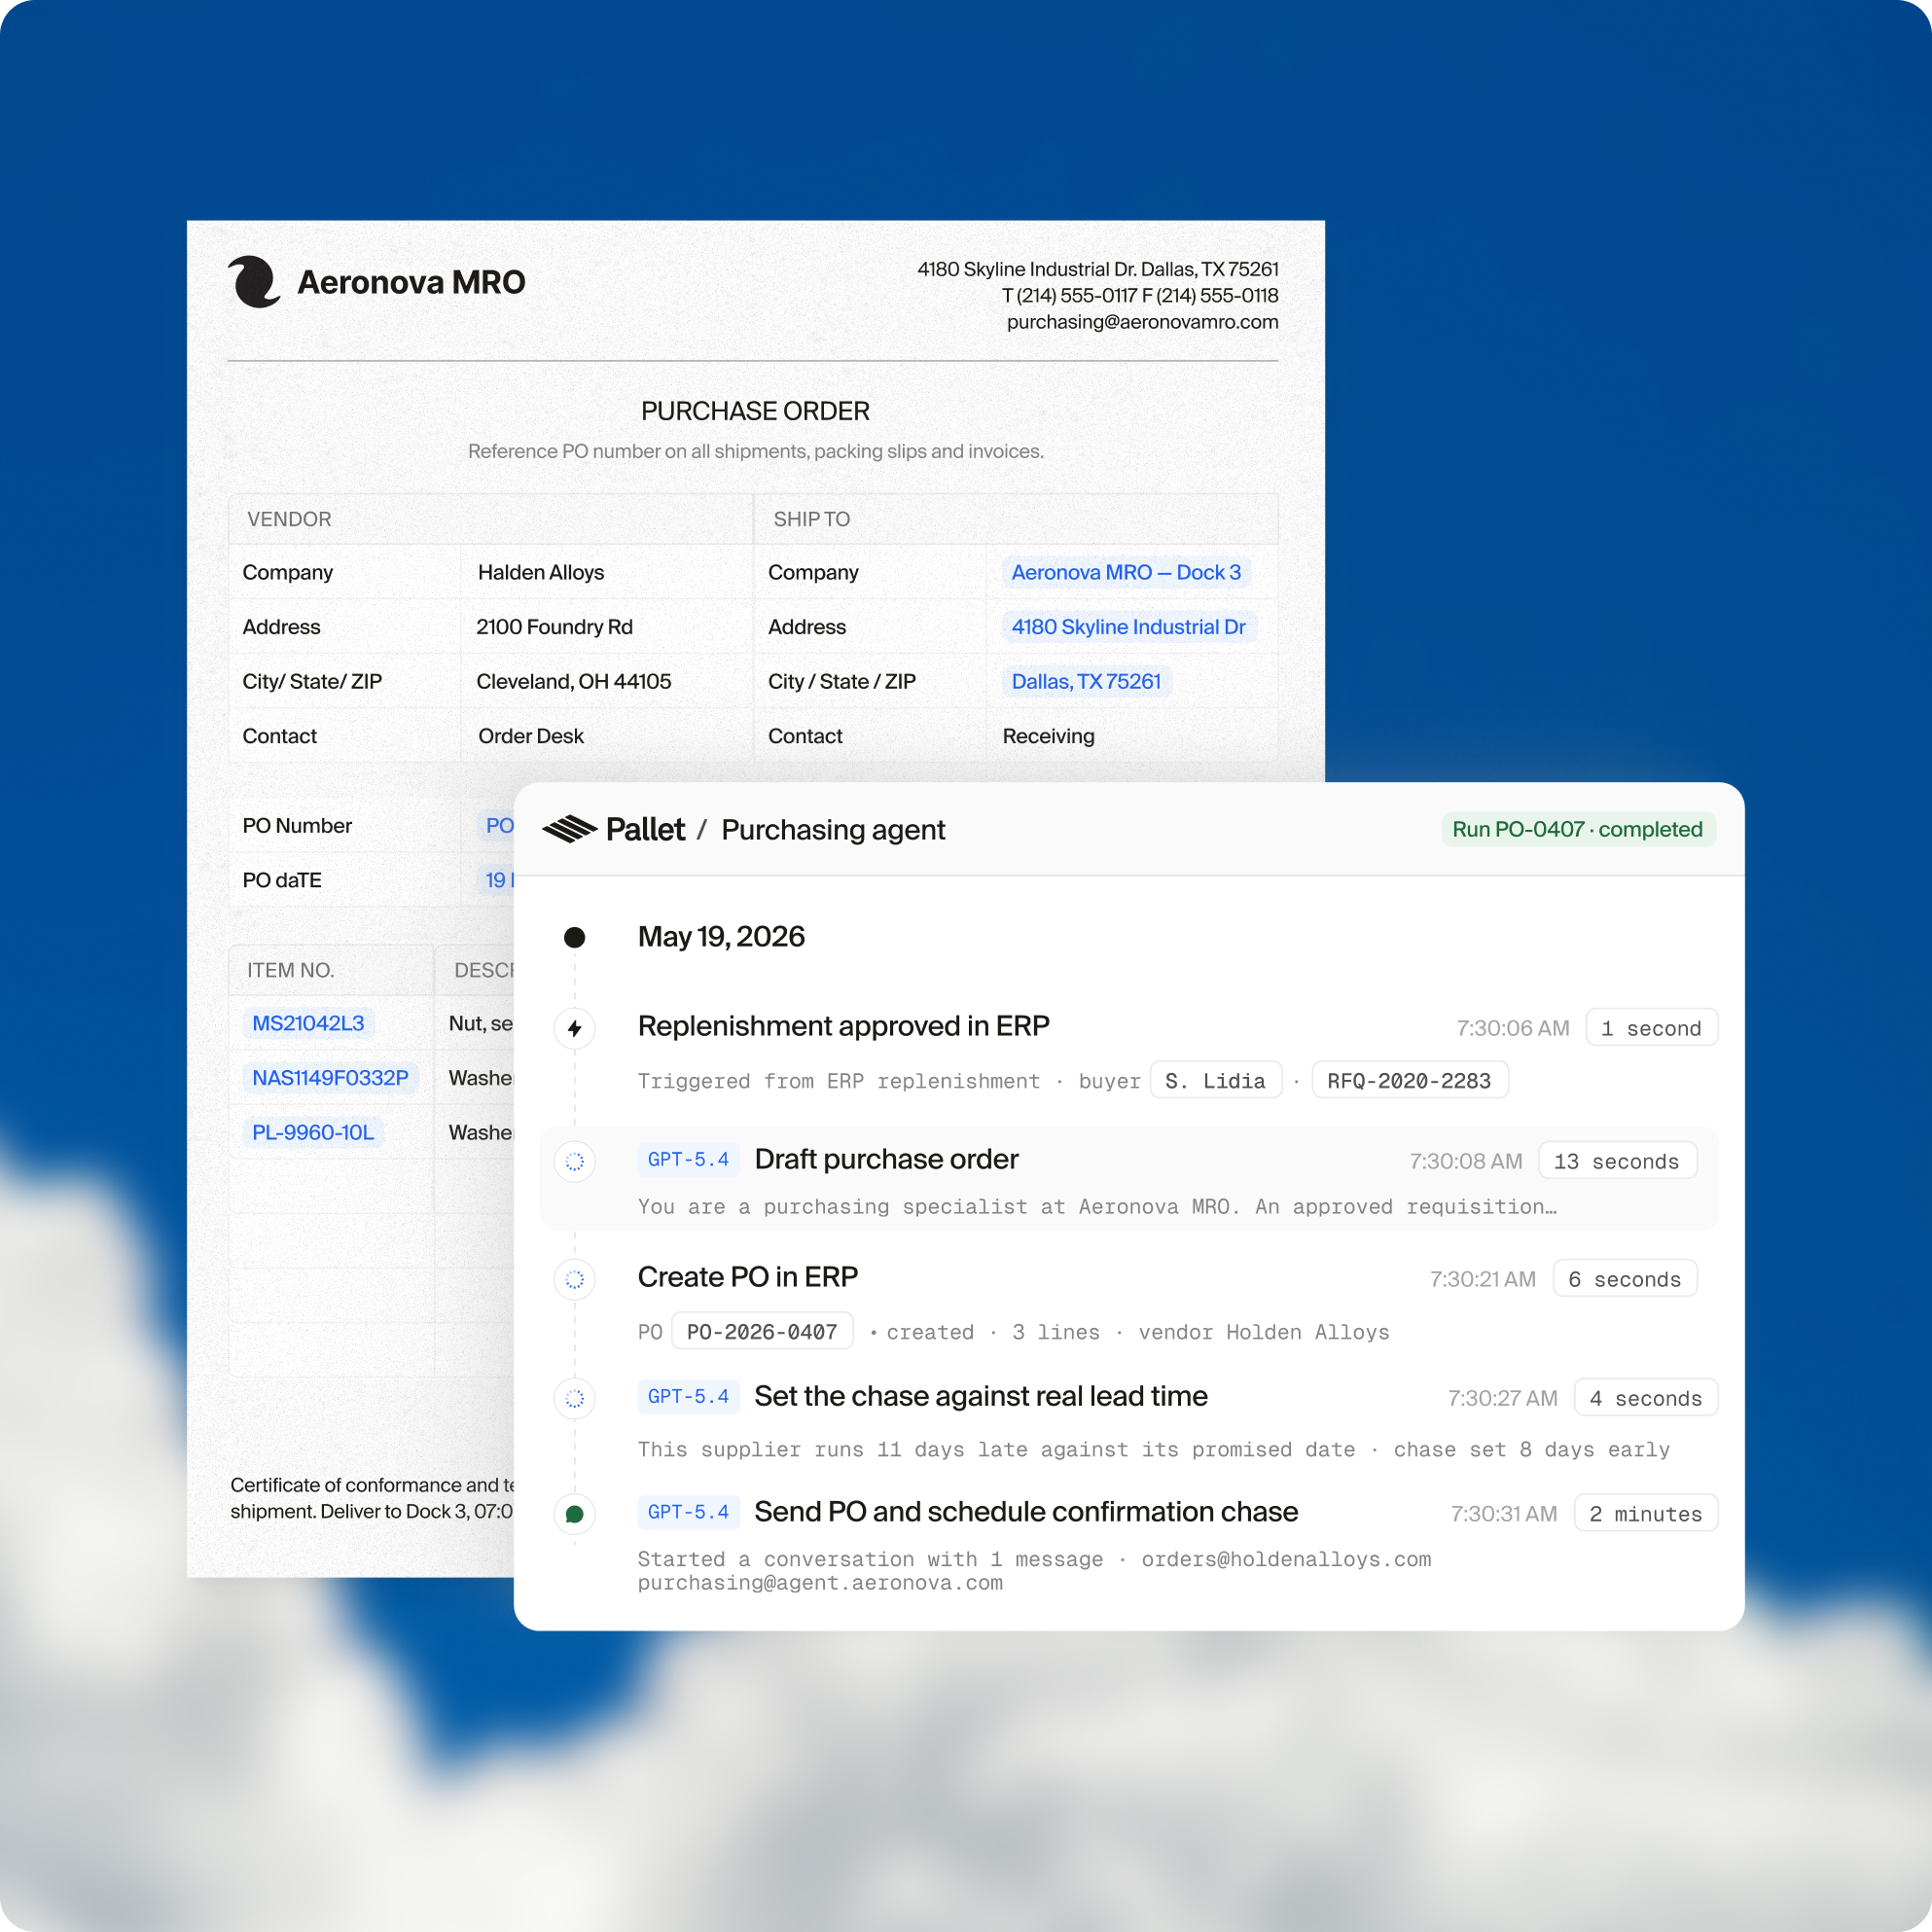Click the 7:30:31 AM timestamp
This screenshot has width=1932, height=1932.
(x=1504, y=1514)
